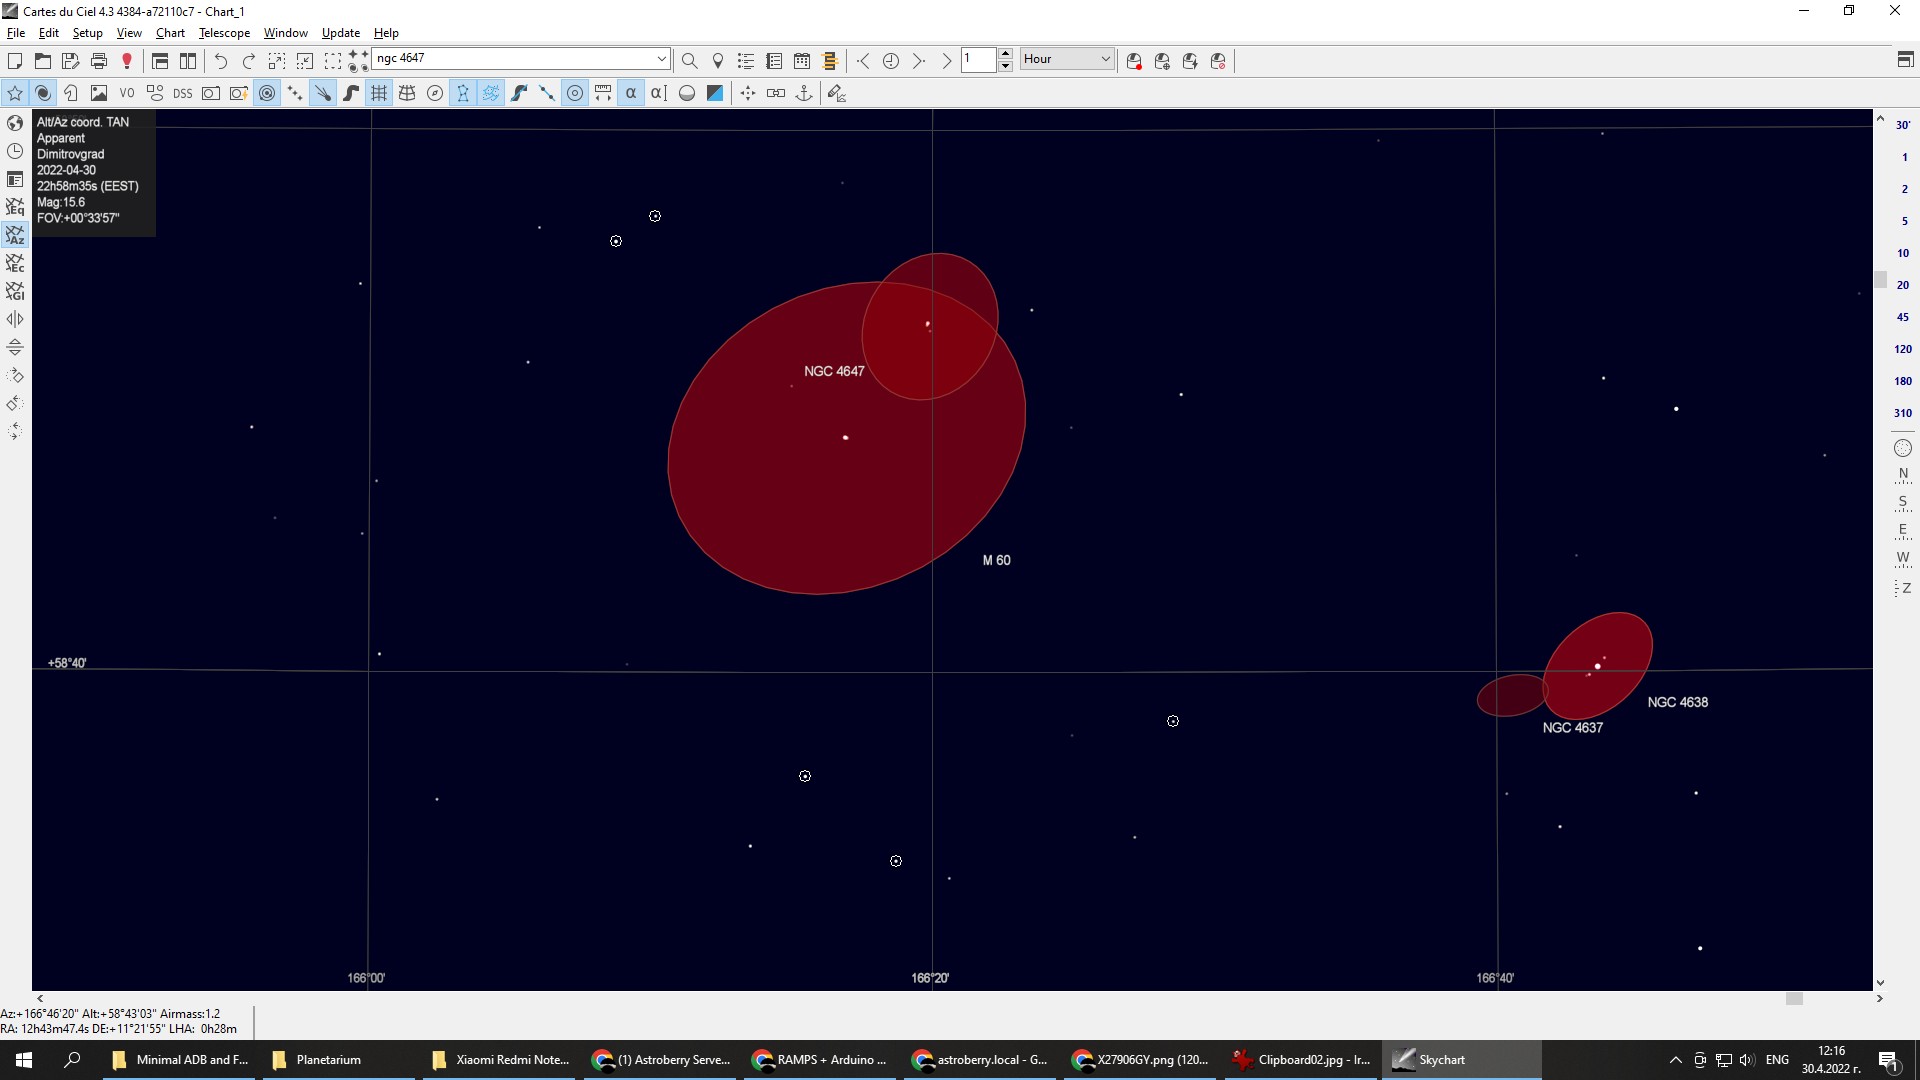Screen dimensions: 1920x1080
Task: Click the NGC 4638 galaxy label
Action: click(1678, 702)
